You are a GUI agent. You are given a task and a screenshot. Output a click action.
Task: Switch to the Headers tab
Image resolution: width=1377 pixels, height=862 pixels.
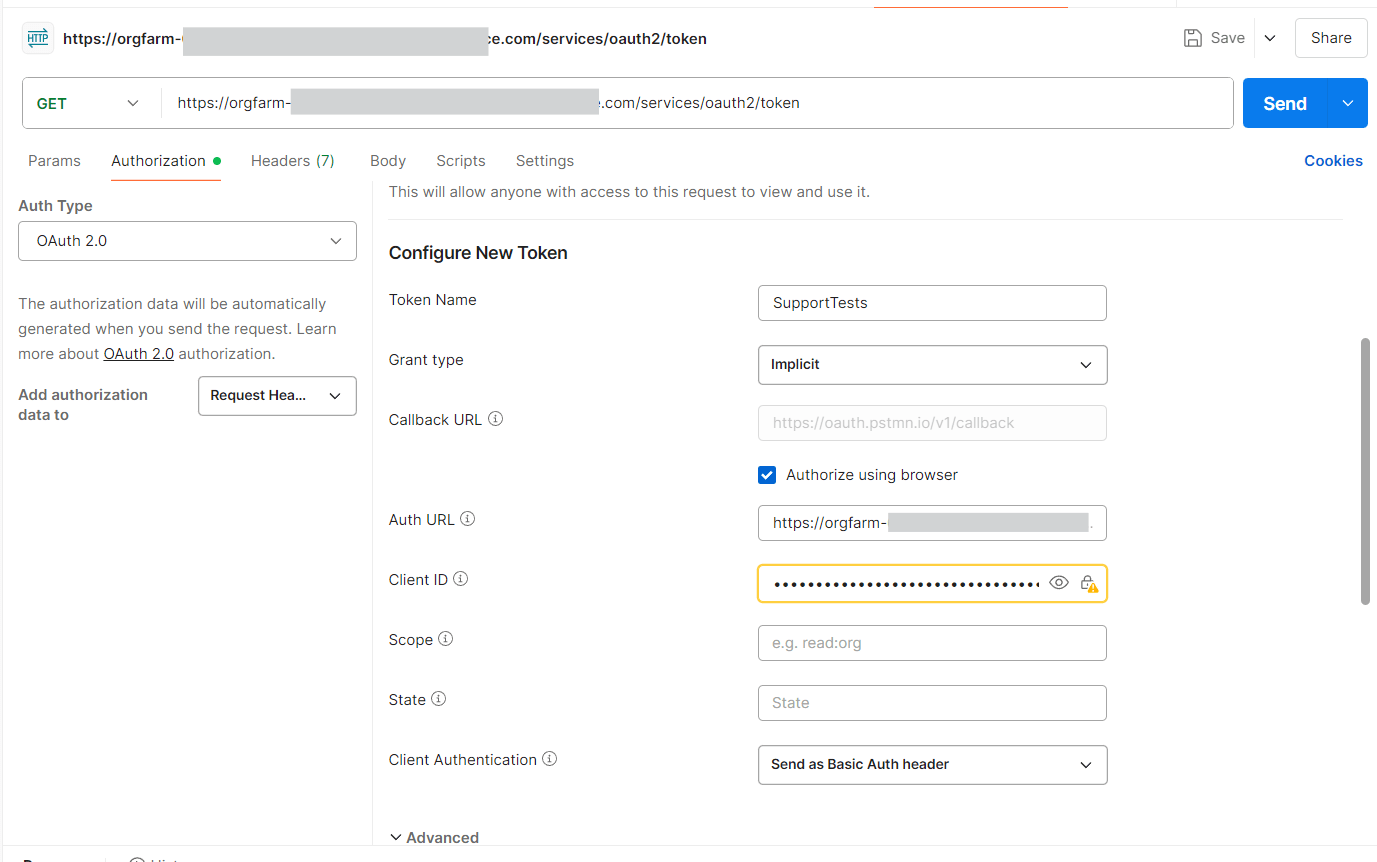pyautogui.click(x=292, y=160)
